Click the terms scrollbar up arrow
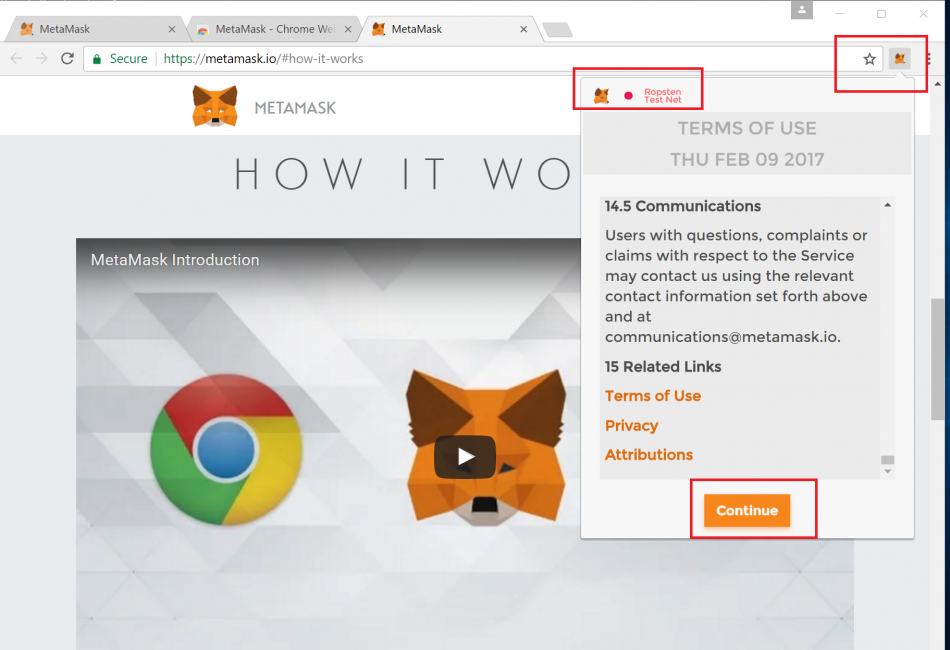 click(888, 205)
